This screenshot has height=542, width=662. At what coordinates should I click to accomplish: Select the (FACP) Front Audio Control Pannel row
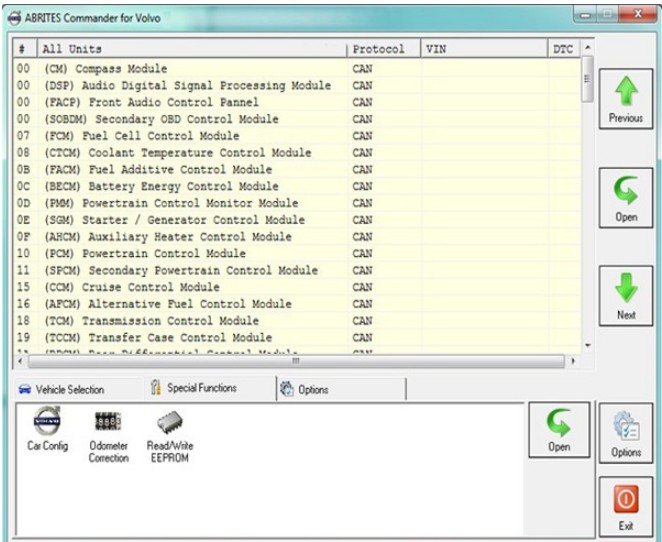point(297,102)
